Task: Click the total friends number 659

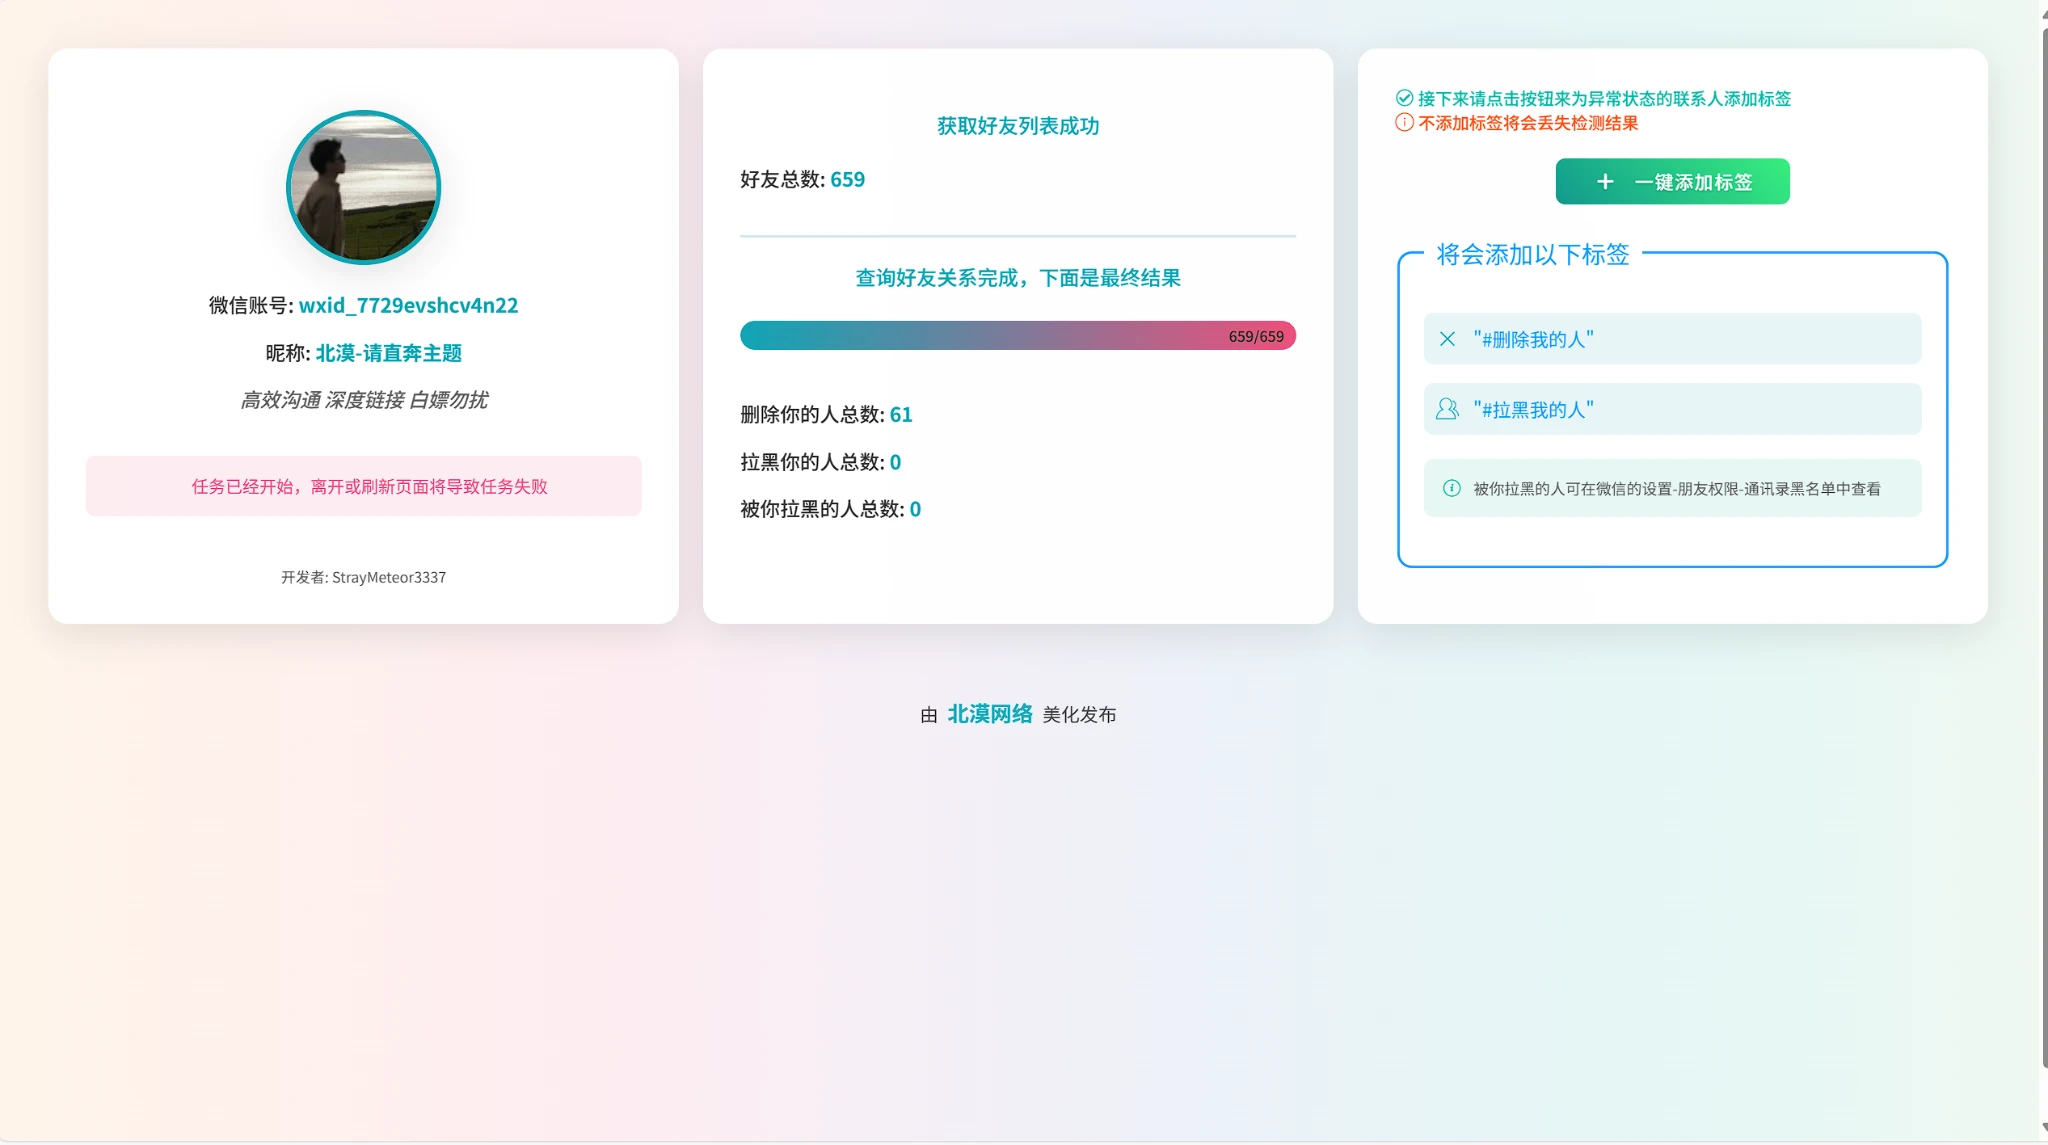Action: click(847, 179)
